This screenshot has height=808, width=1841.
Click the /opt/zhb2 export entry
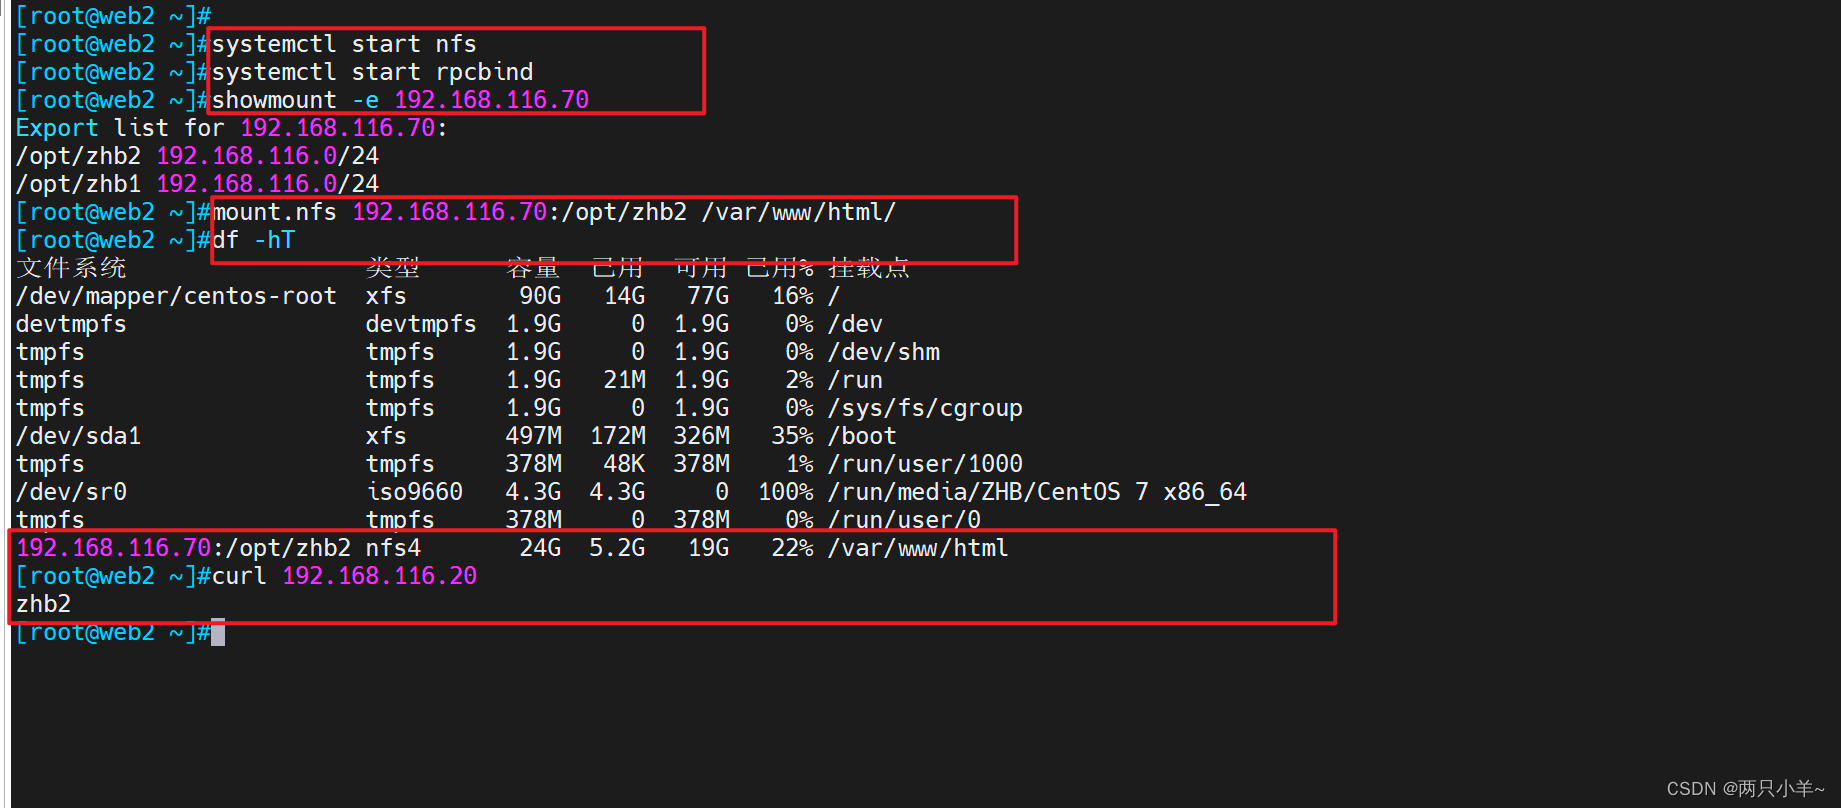(x=197, y=156)
